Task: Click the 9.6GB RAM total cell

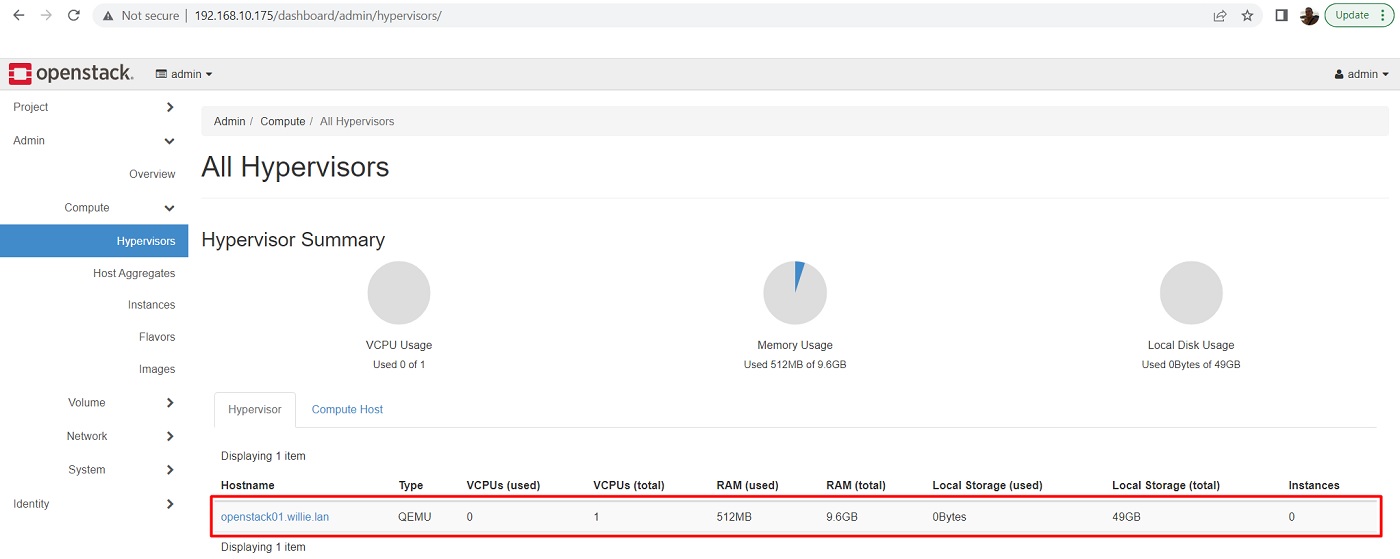Action: point(844,517)
